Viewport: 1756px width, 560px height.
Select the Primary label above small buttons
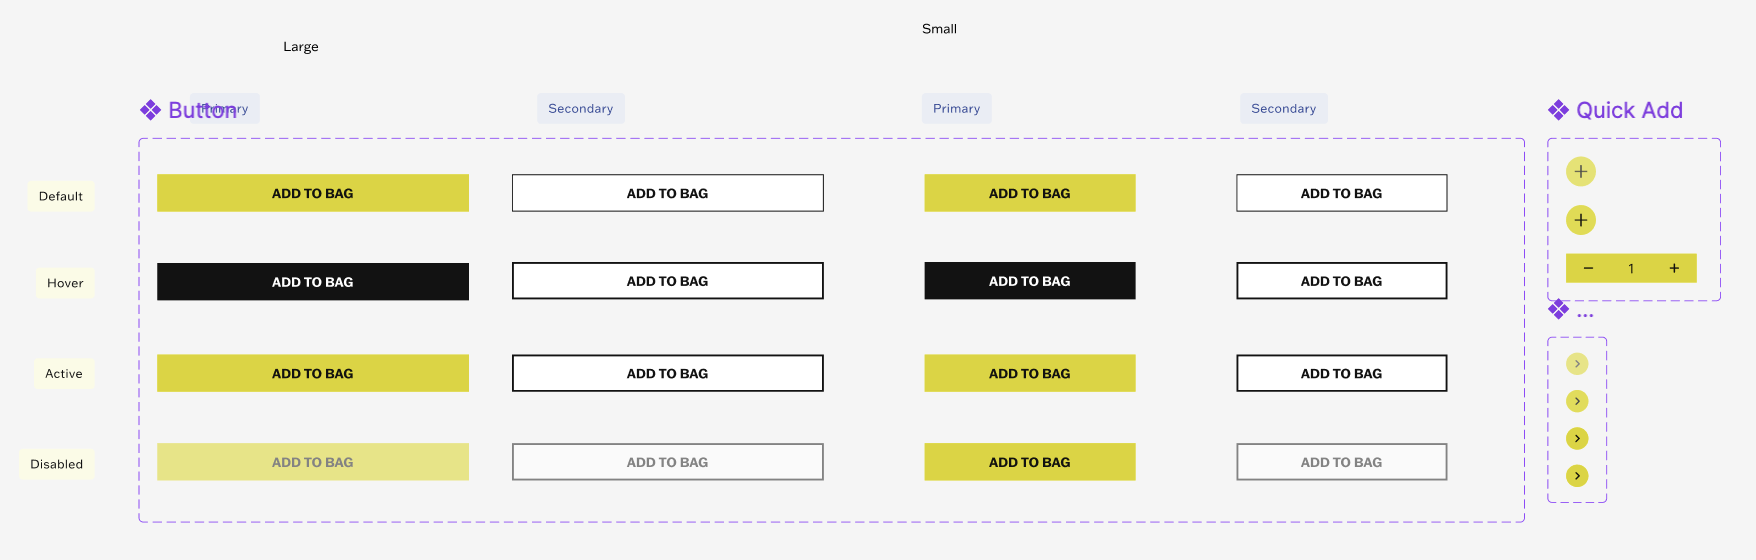pos(956,108)
